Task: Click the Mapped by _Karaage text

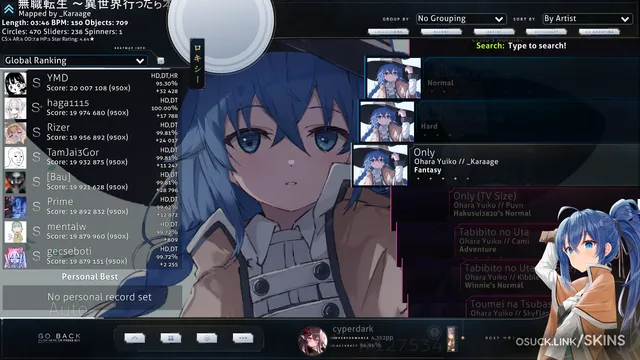Action: click(x=54, y=13)
